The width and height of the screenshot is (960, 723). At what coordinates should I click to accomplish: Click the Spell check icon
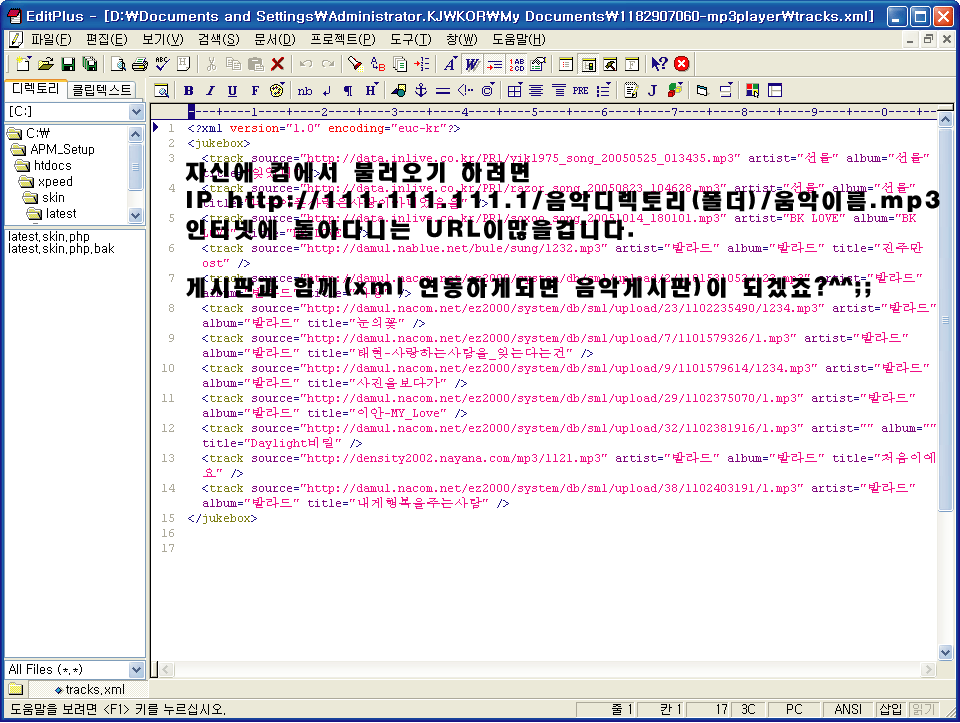(x=162, y=64)
